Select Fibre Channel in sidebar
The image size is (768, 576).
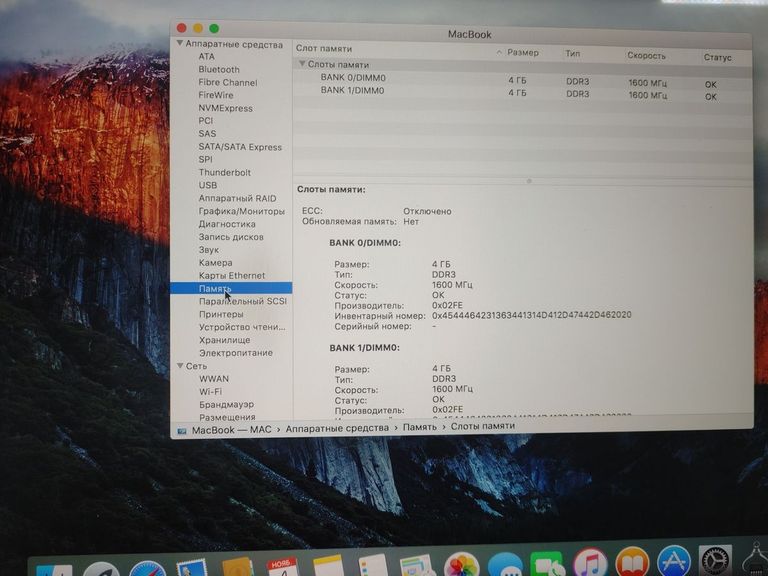pos(228,82)
